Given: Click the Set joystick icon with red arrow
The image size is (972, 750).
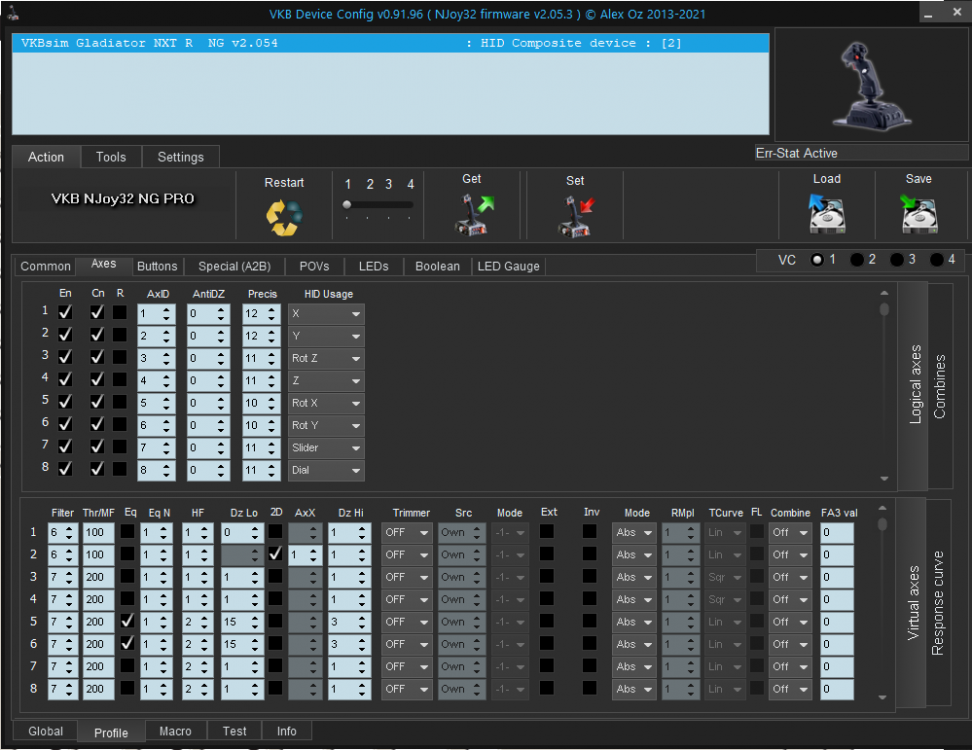Looking at the screenshot, I should click(575, 215).
